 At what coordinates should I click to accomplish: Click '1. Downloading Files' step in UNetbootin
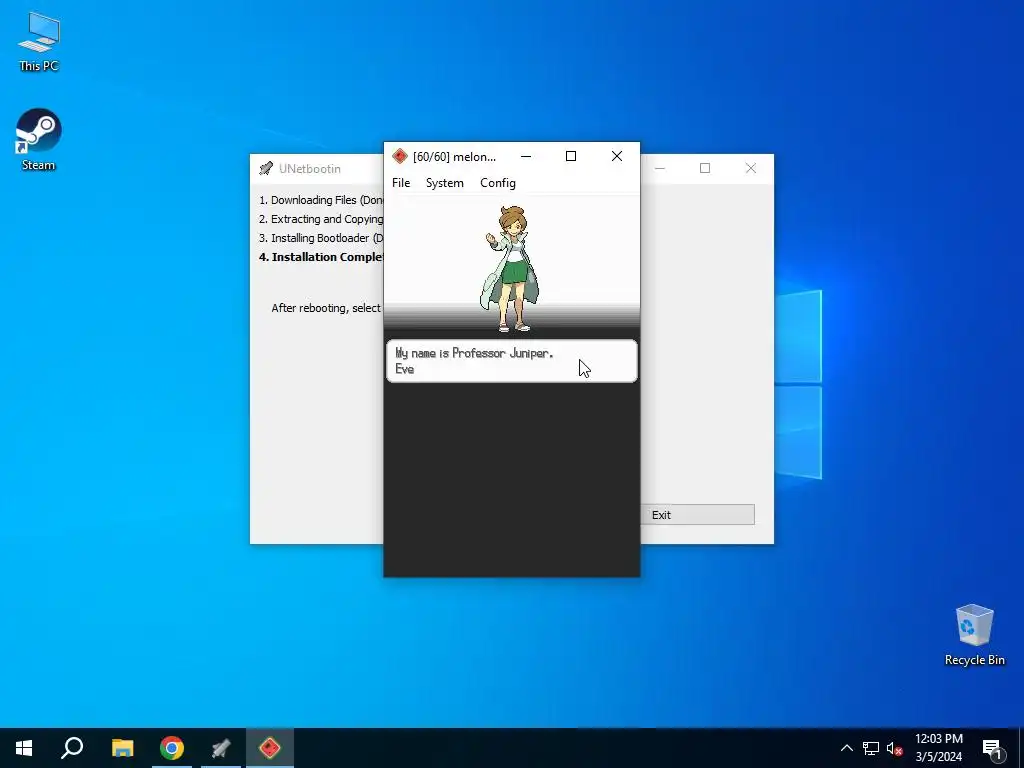(x=321, y=200)
